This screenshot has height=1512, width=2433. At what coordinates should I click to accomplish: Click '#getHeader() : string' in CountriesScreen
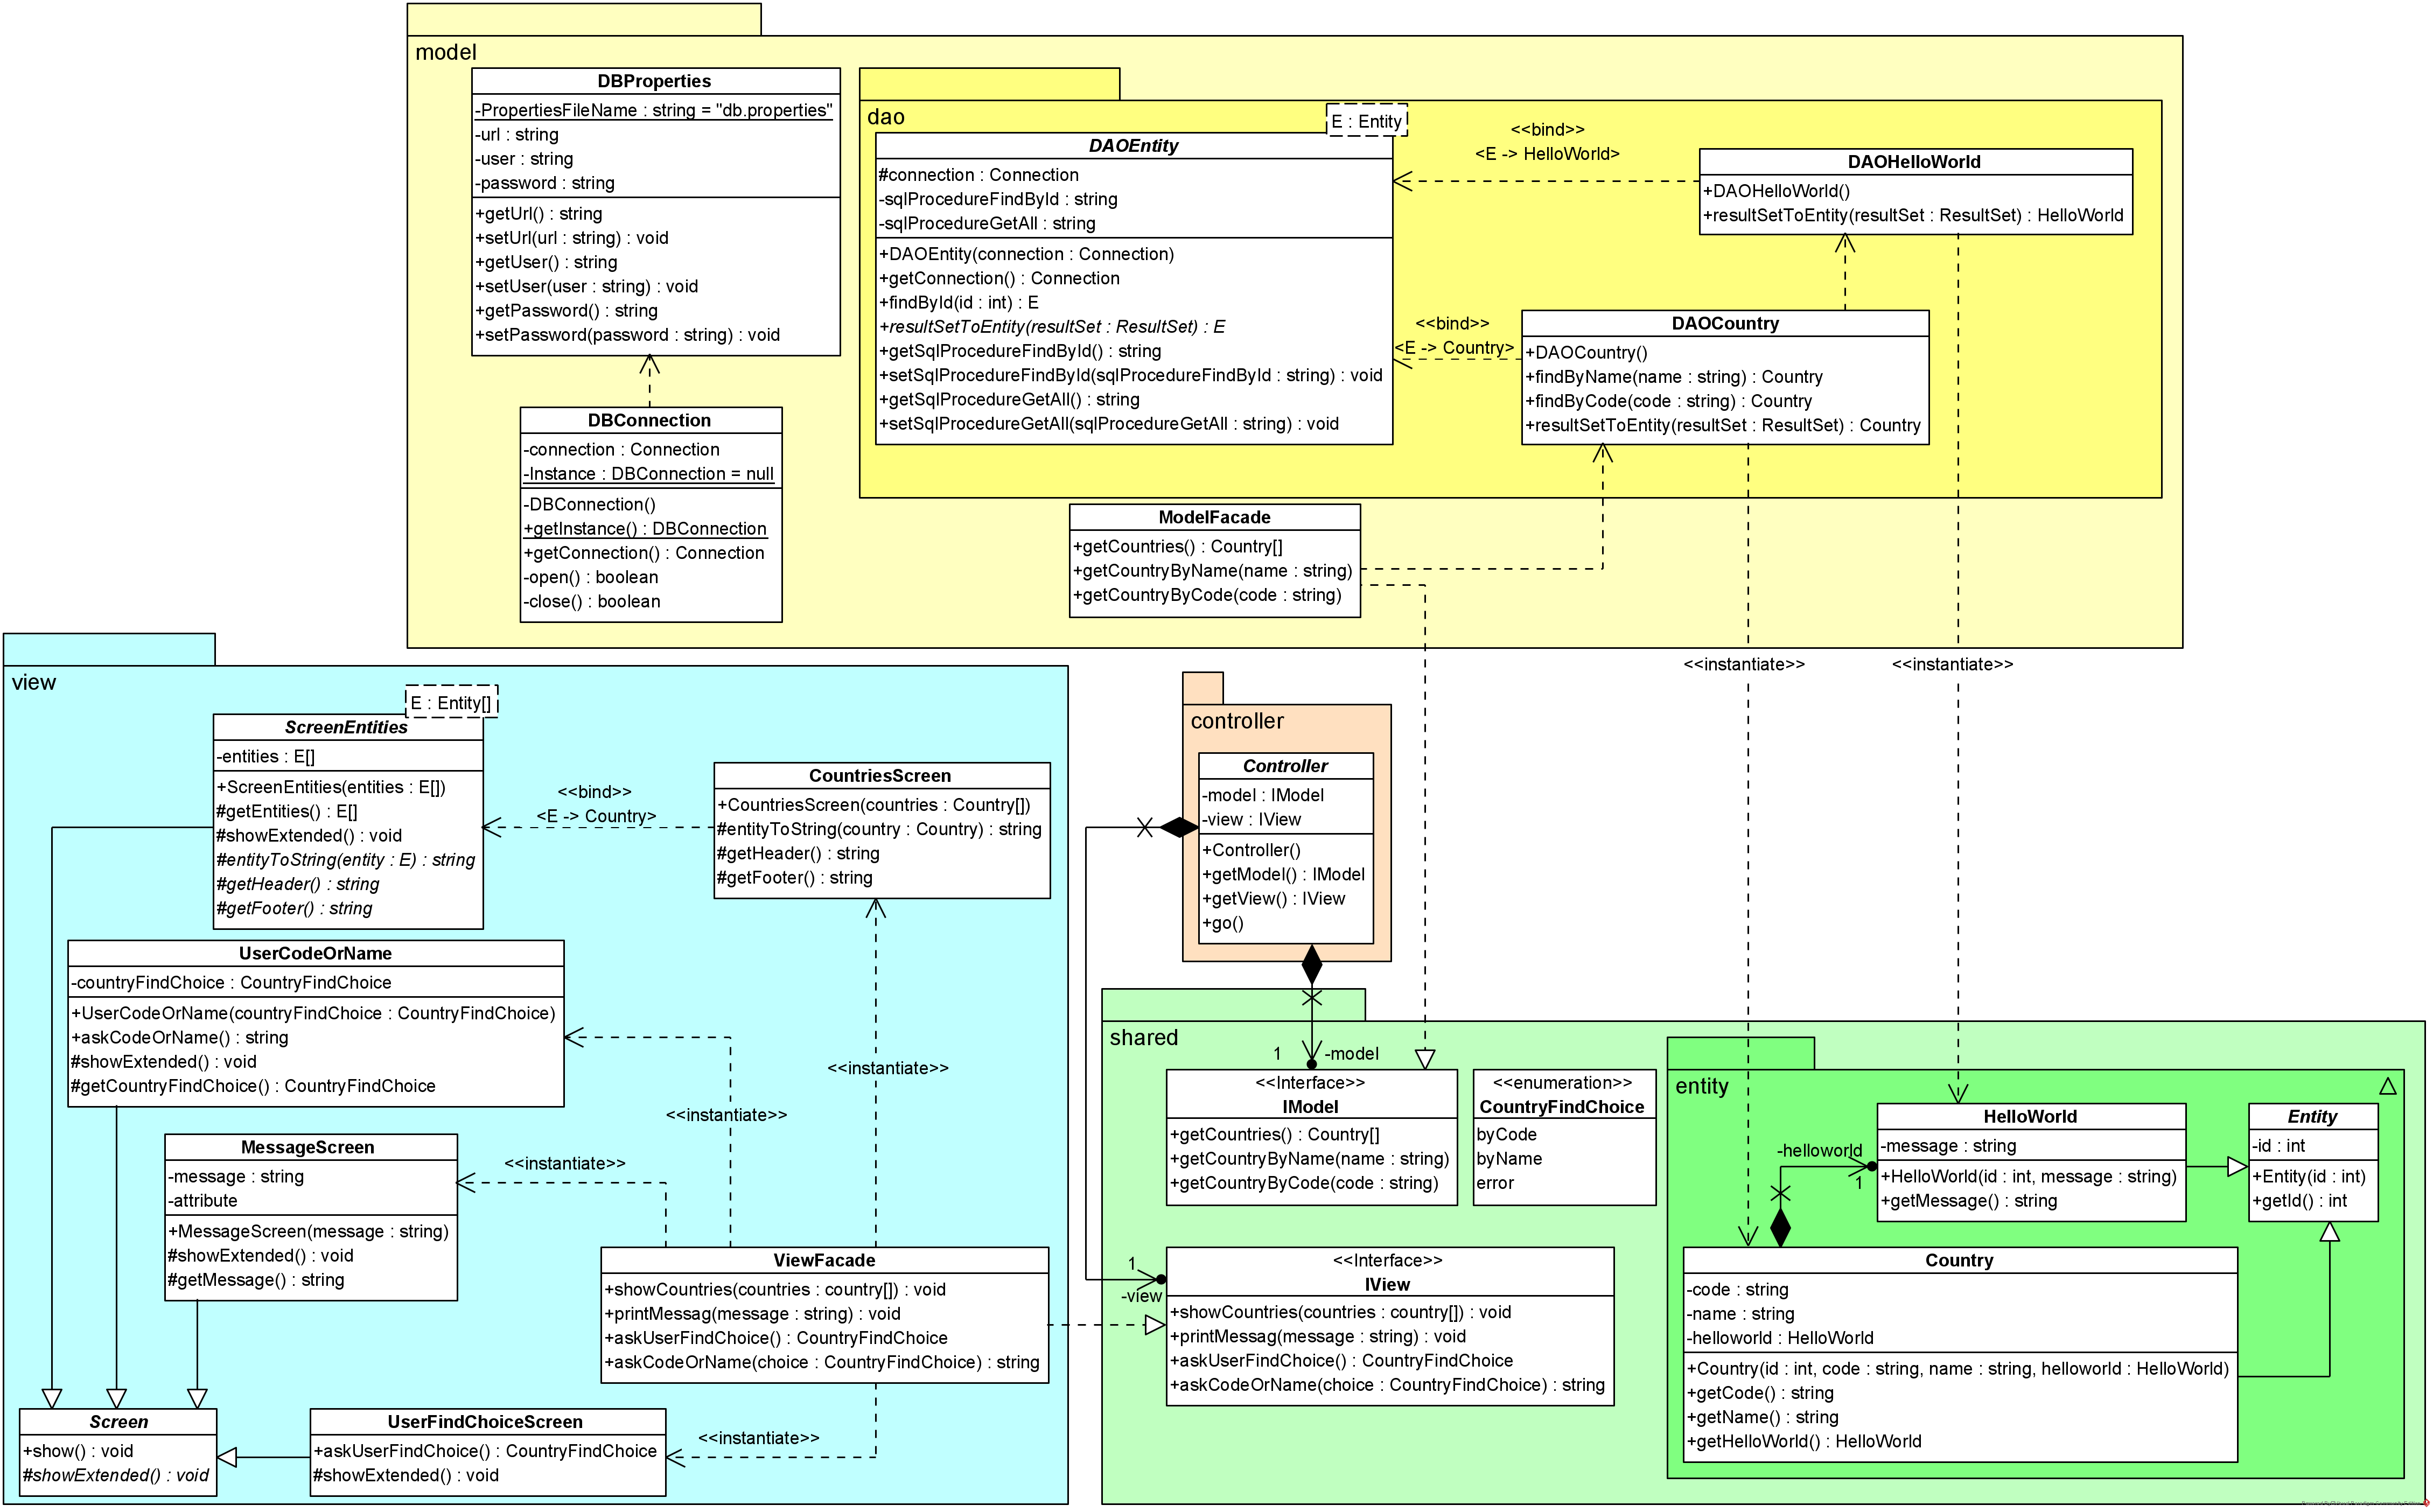pyautogui.click(x=798, y=854)
